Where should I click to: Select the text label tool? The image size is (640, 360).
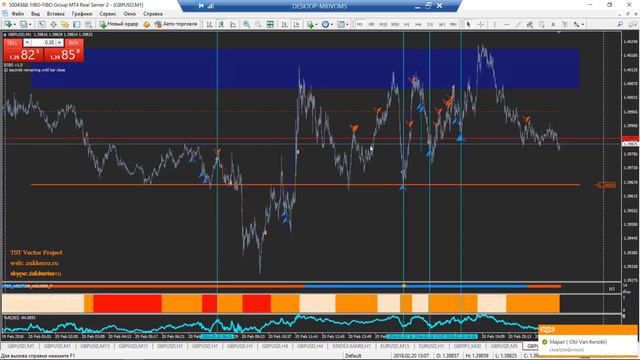click(564, 24)
